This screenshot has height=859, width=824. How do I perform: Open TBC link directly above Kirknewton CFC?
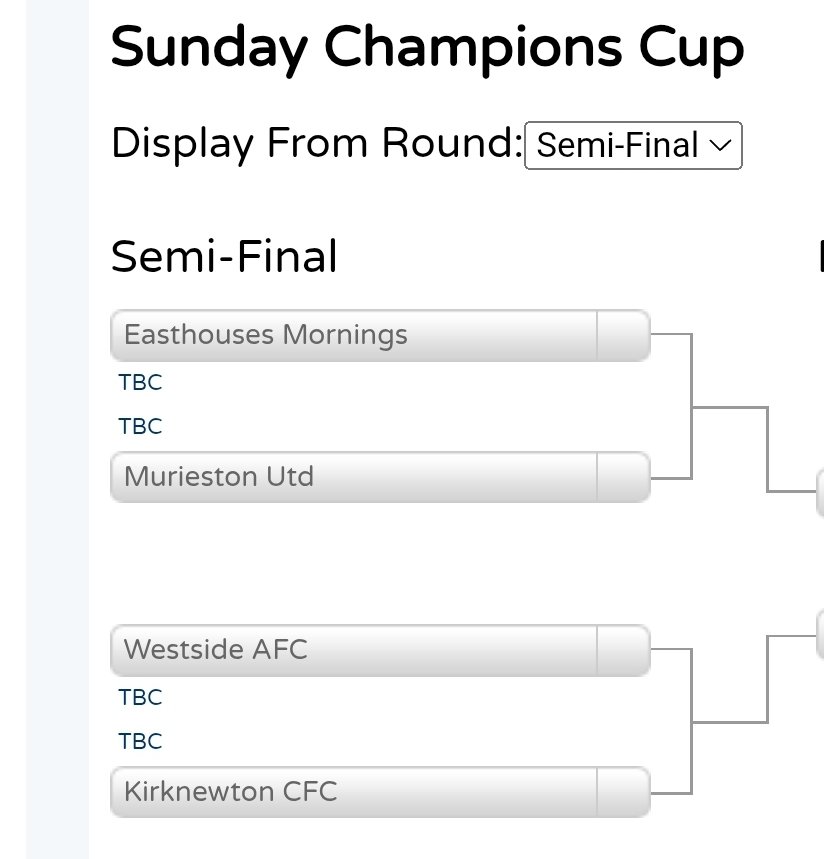click(x=140, y=741)
